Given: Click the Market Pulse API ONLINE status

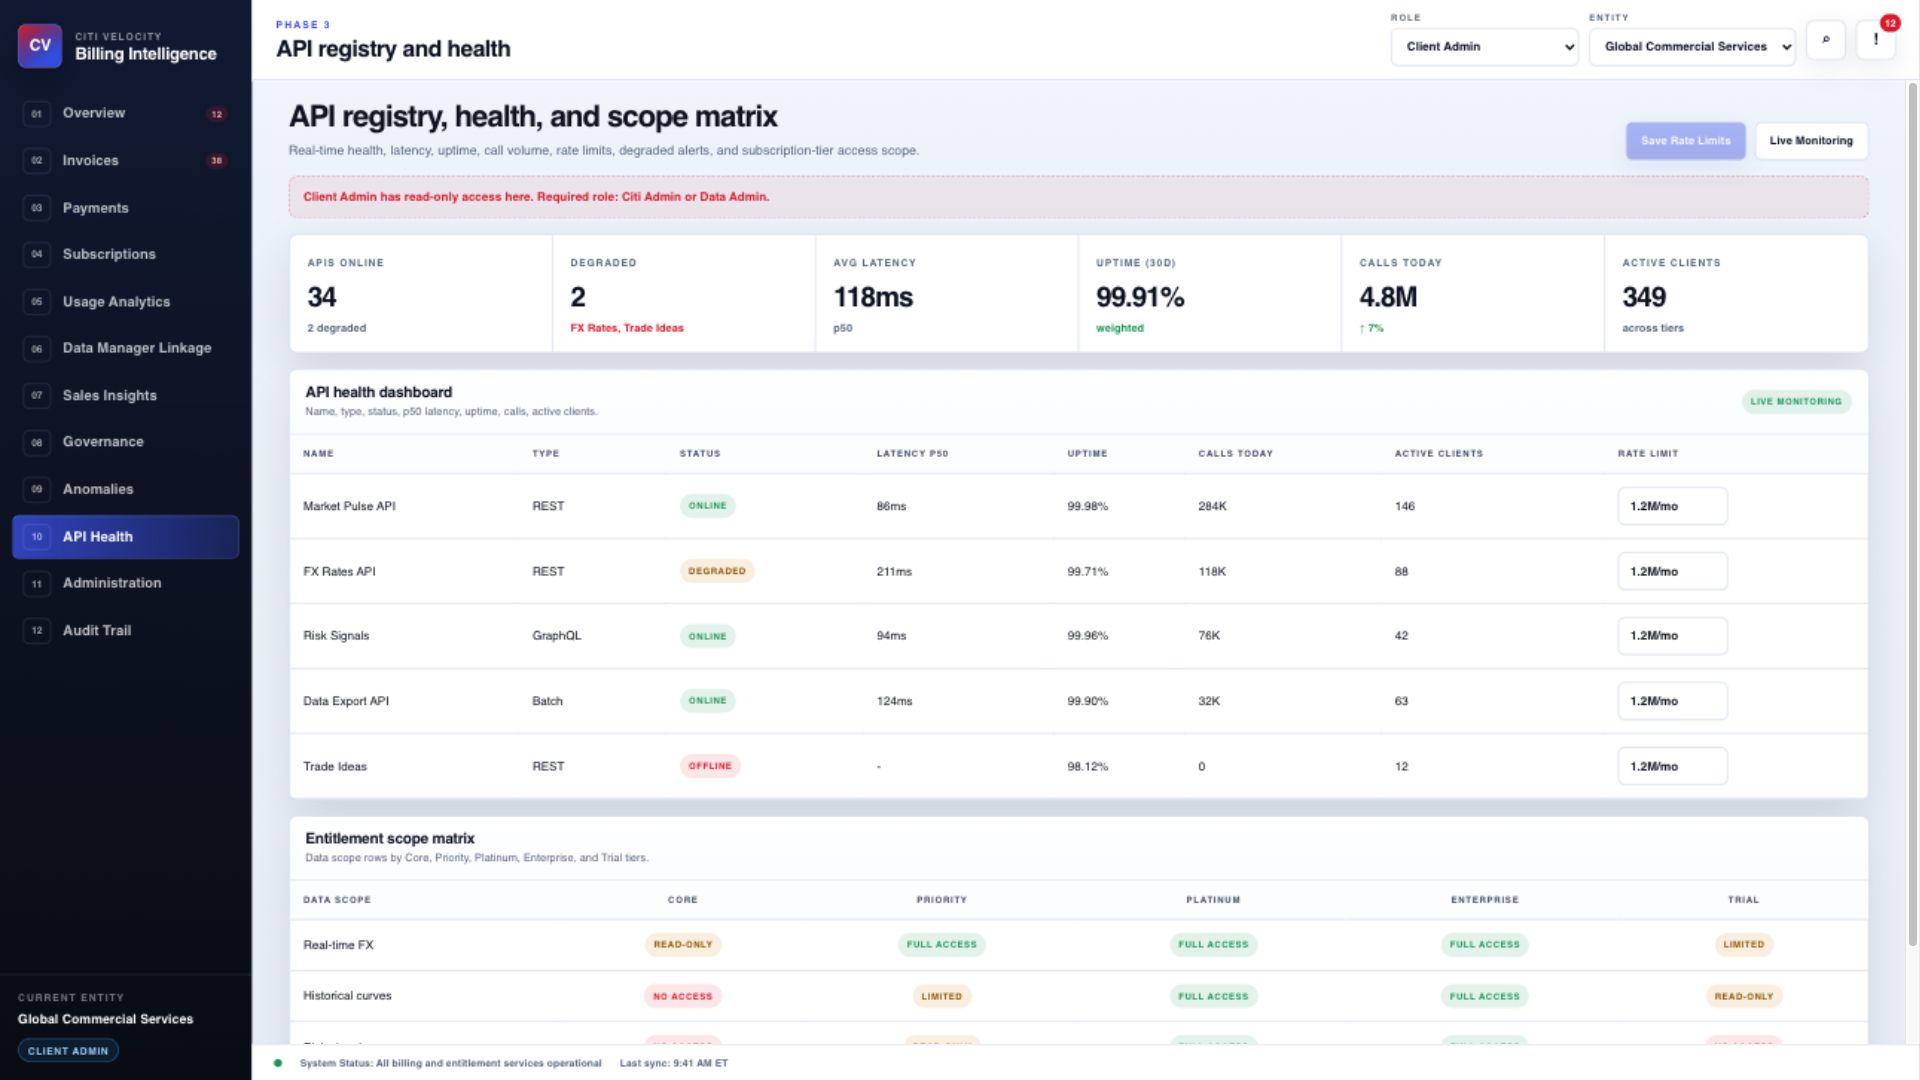Looking at the screenshot, I should pos(707,506).
